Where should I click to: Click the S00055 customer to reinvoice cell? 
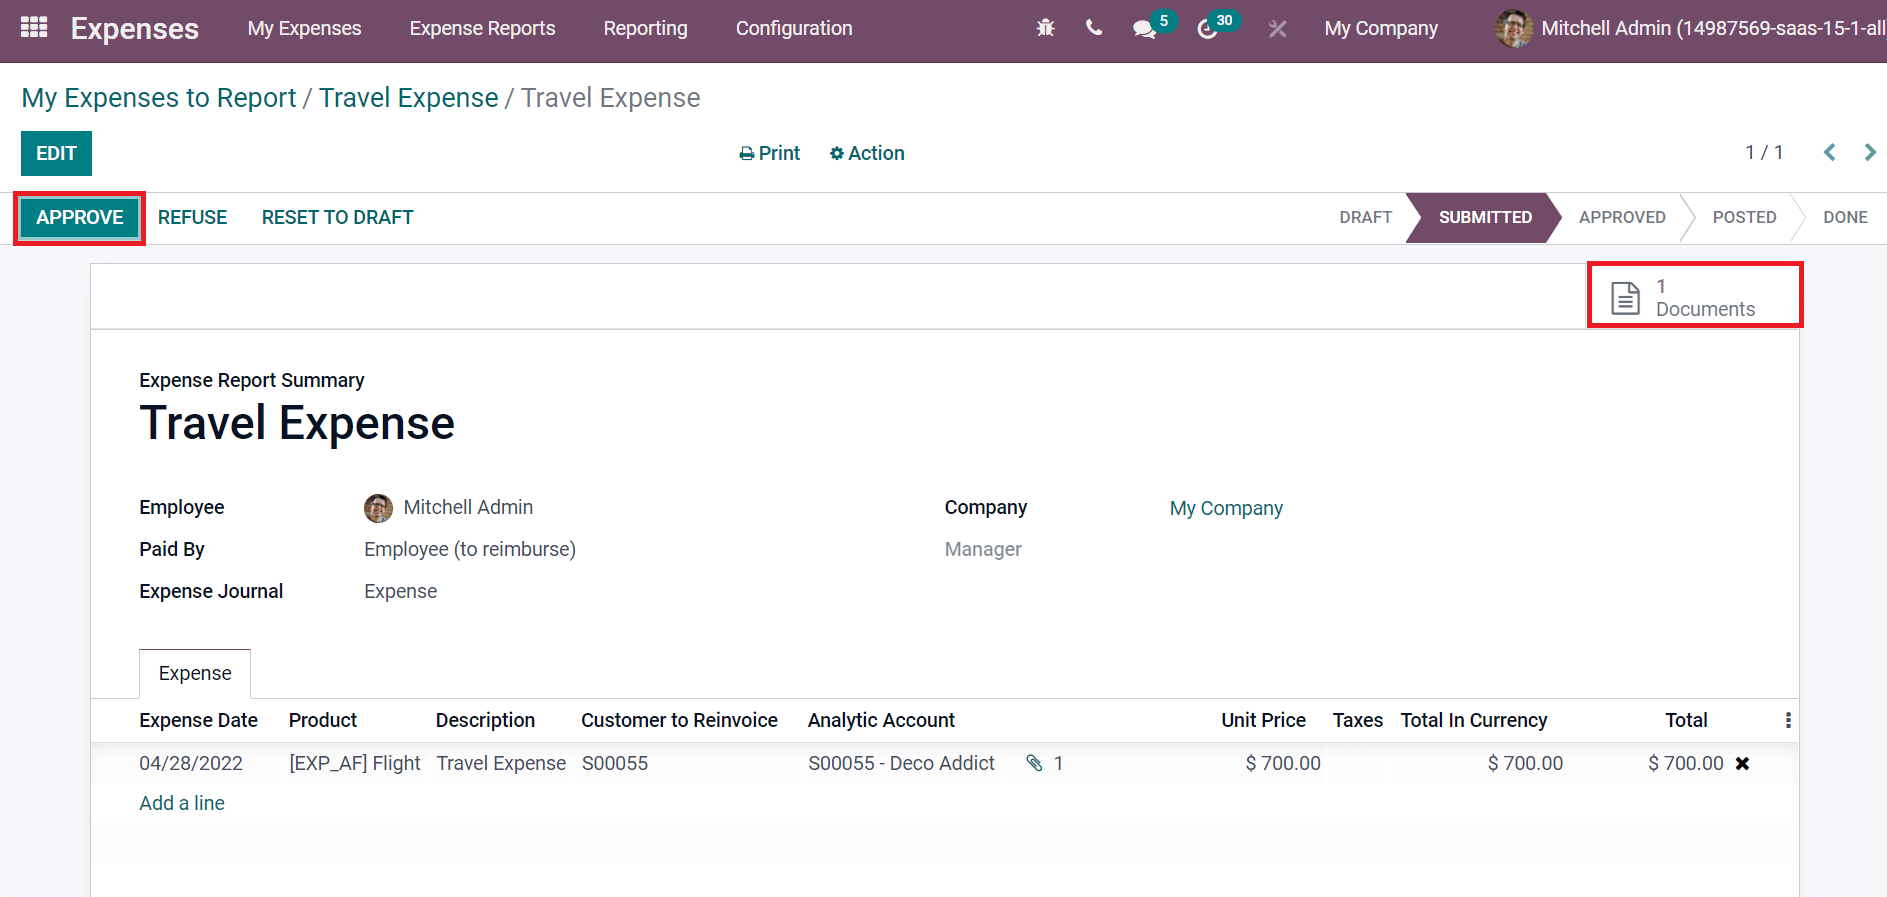coord(615,763)
